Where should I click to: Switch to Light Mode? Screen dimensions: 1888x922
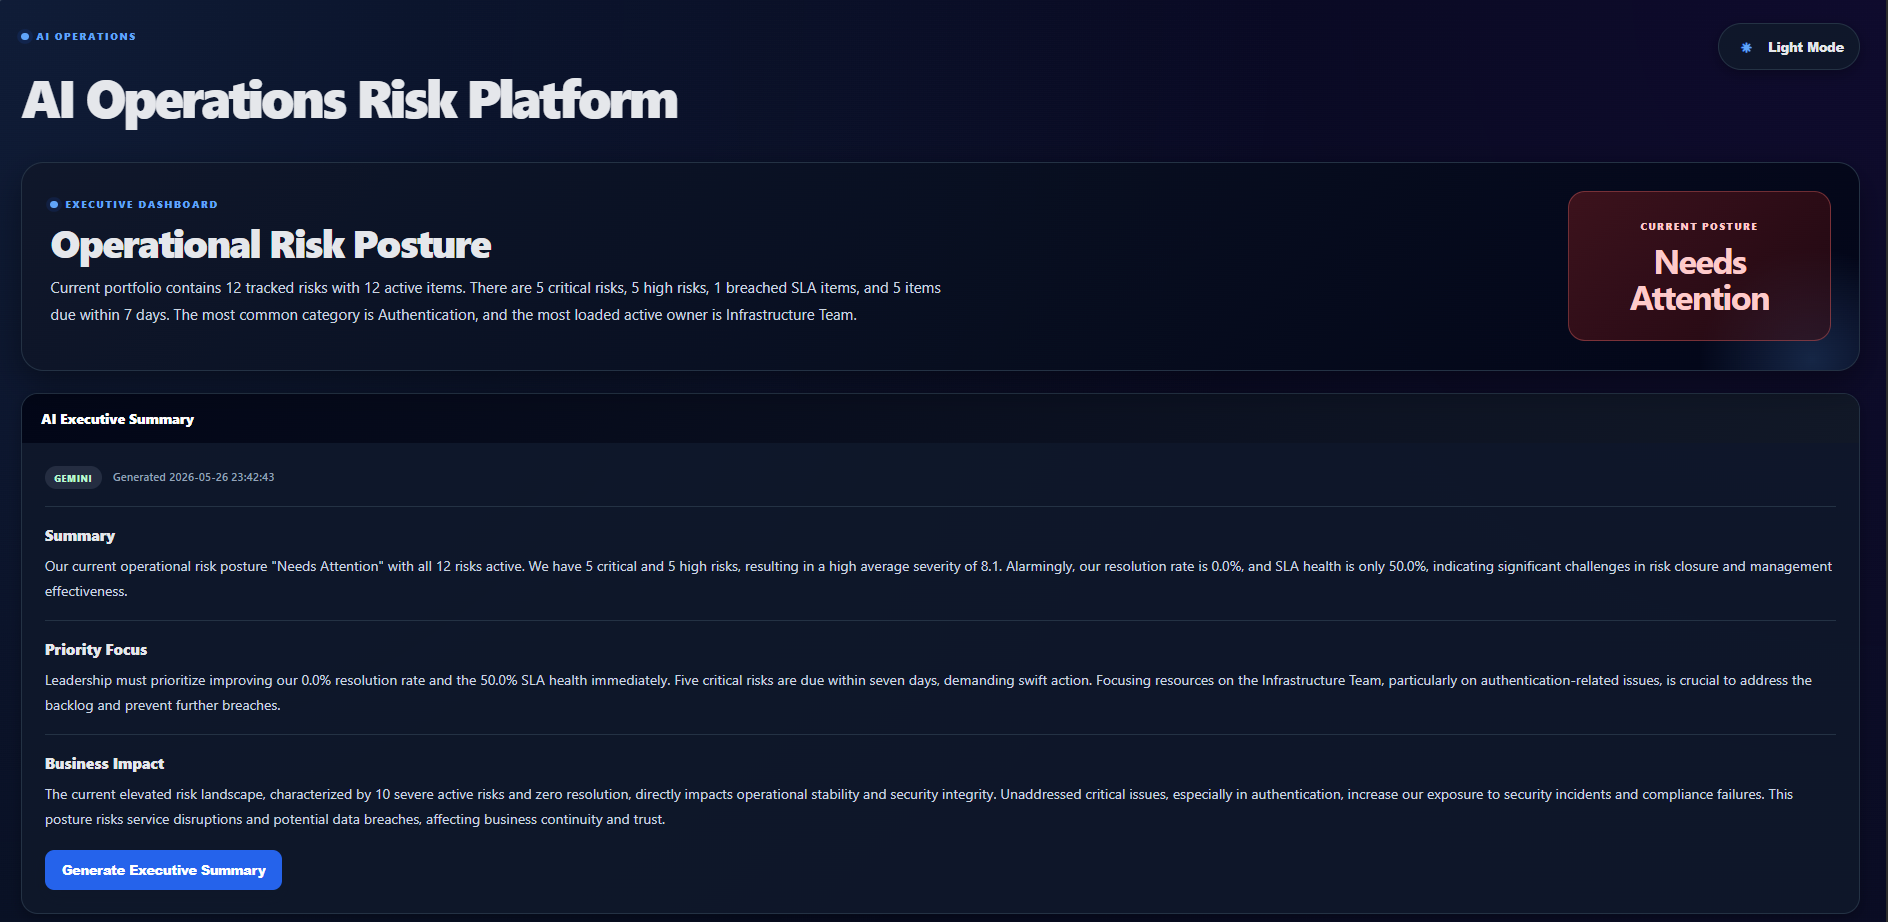(1788, 47)
